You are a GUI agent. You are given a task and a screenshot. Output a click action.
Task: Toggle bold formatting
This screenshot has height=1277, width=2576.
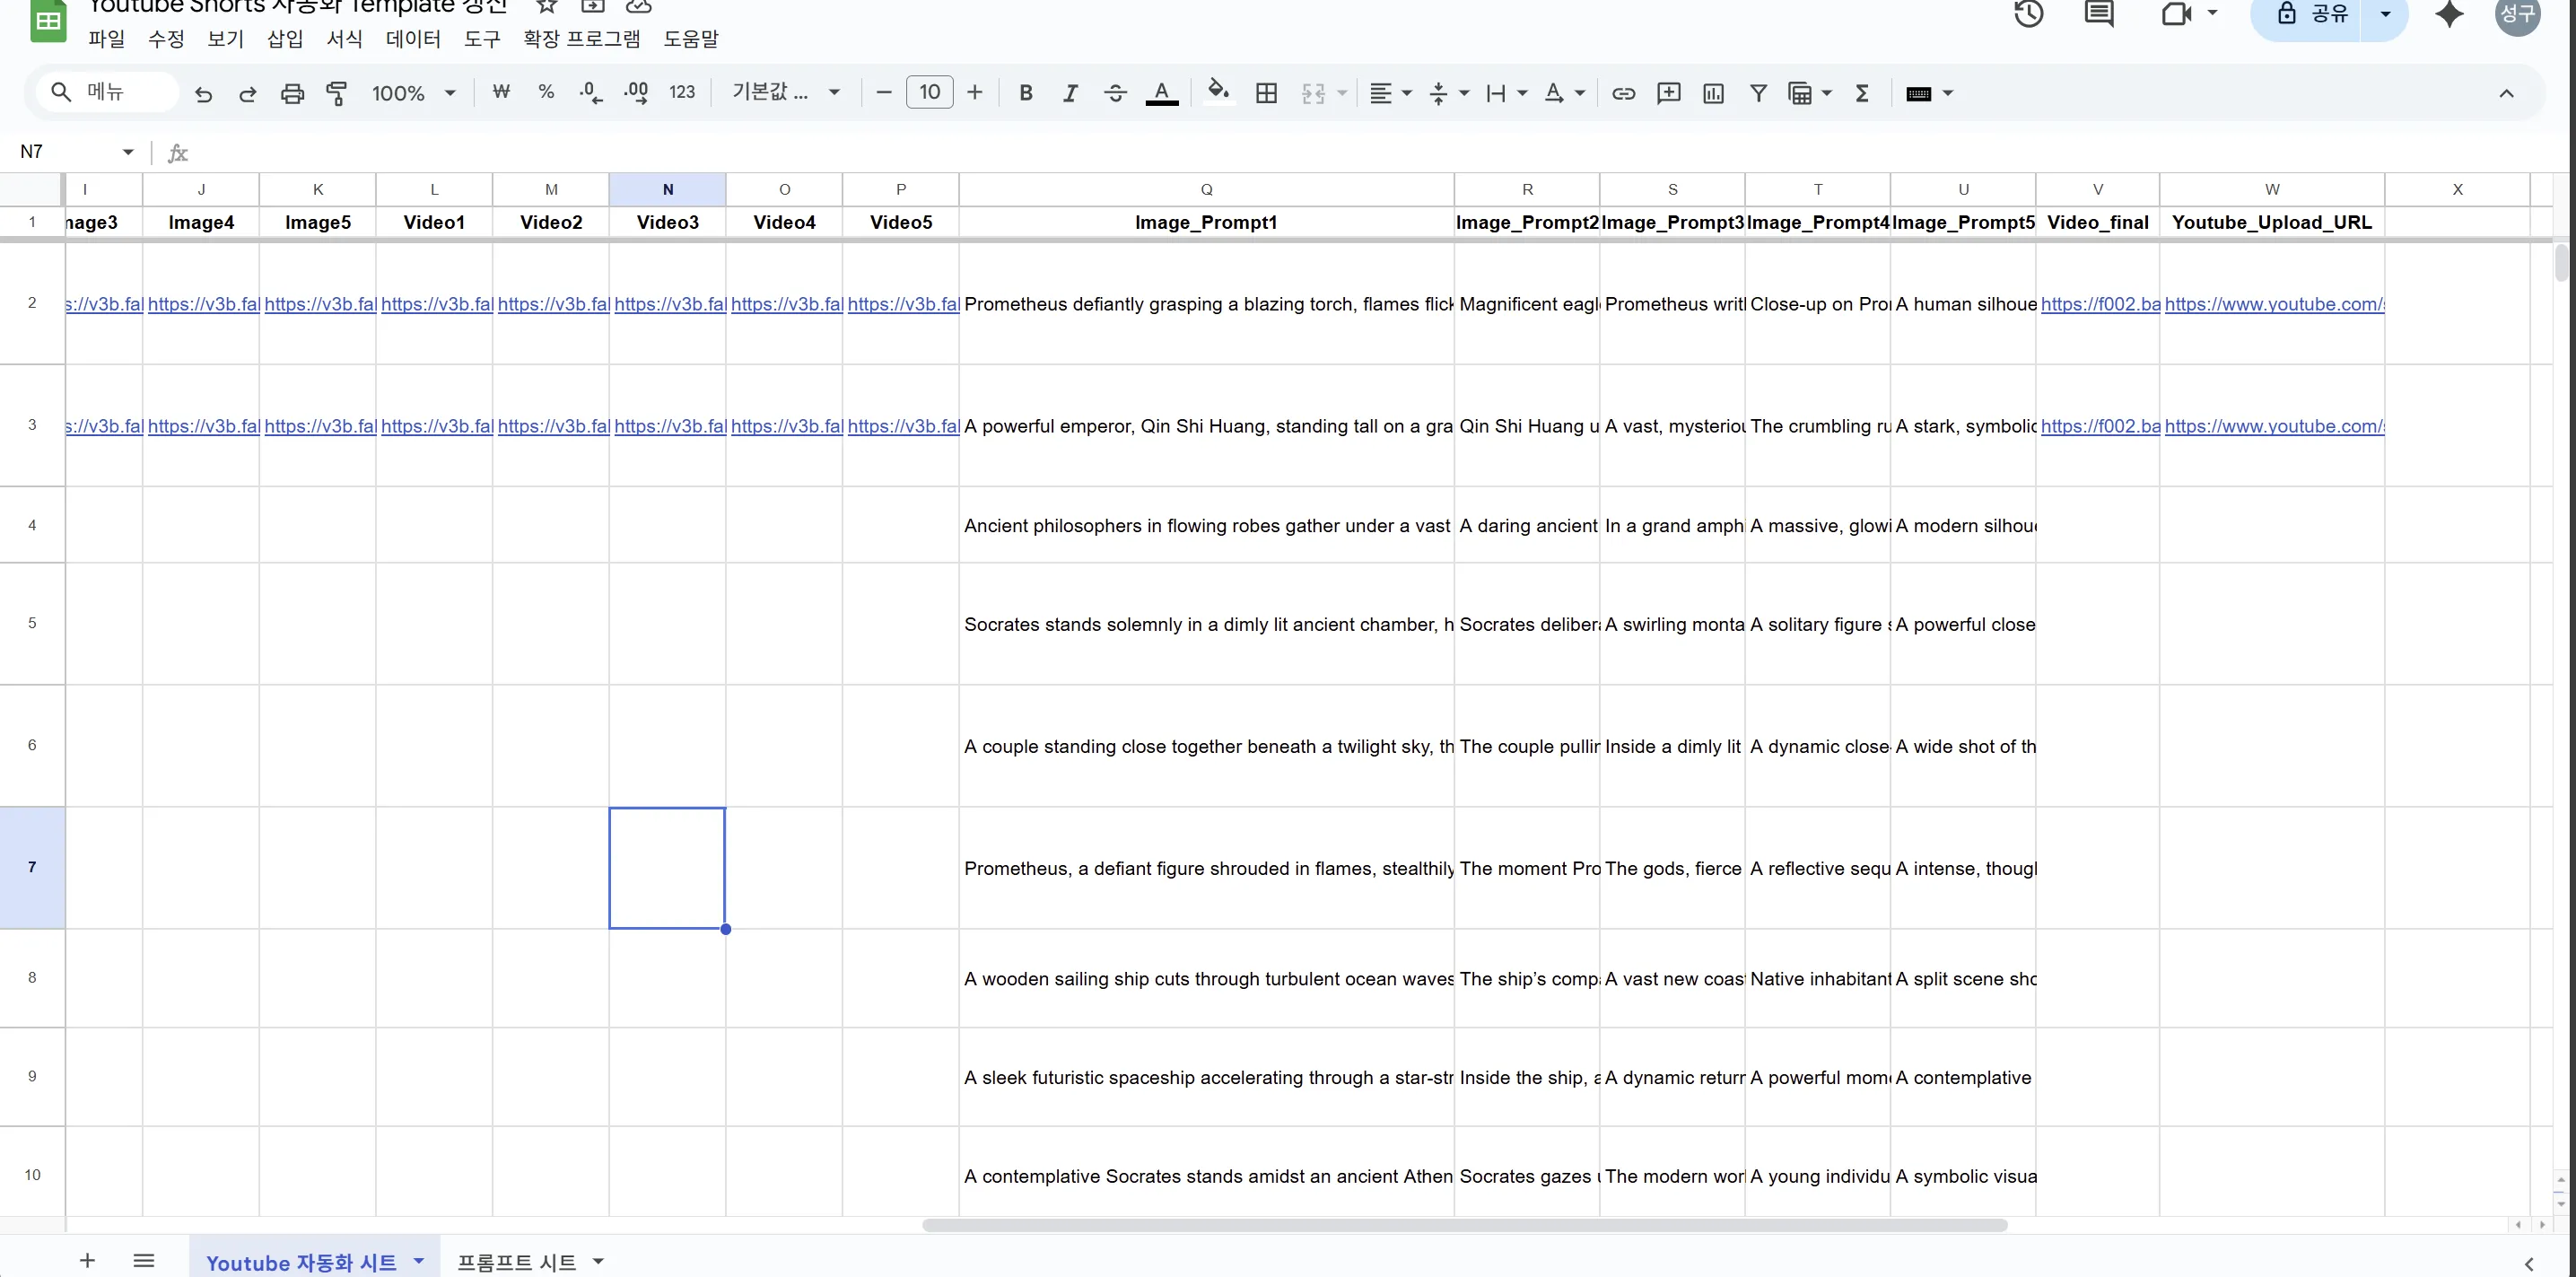point(1025,94)
